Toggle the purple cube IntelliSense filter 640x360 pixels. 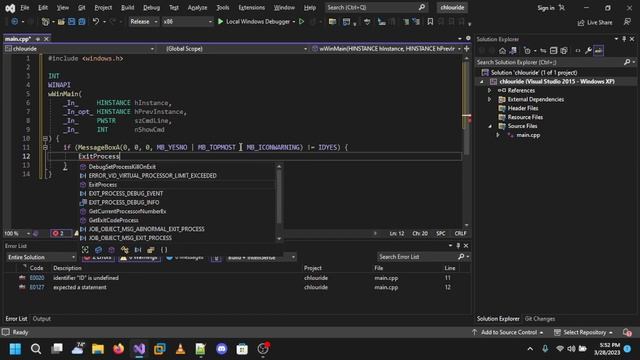pos(111,249)
